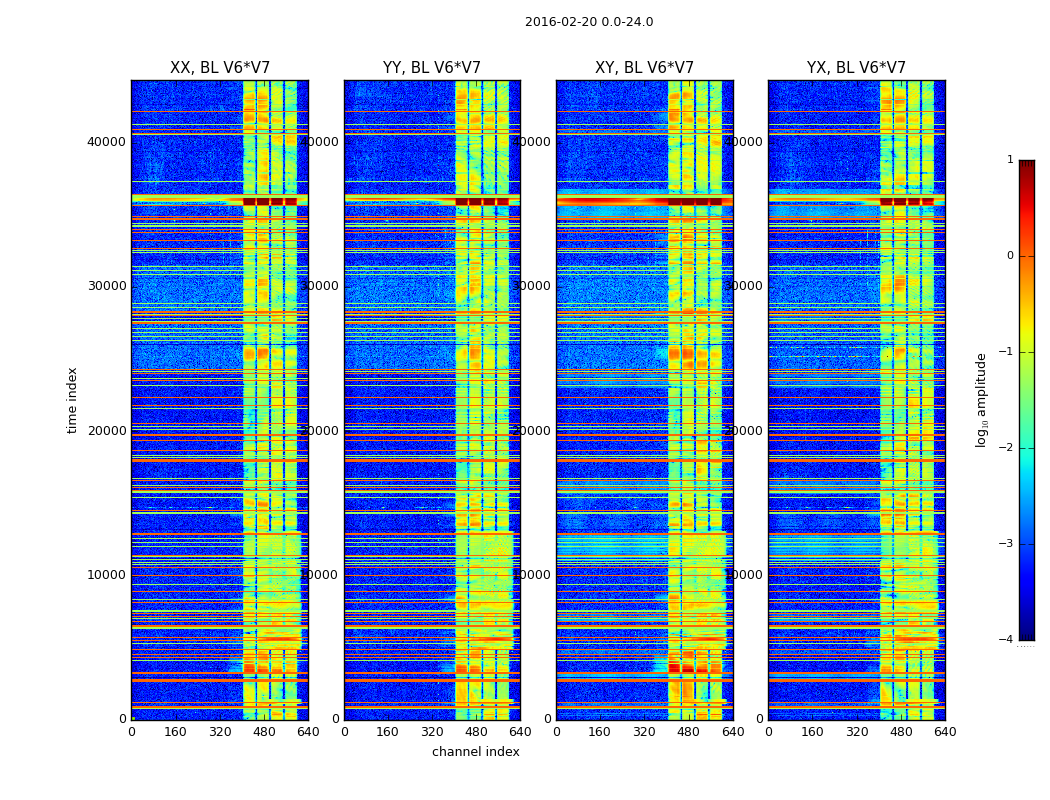Viewport: 1050px width, 800px height.
Task: Select the 'time index' y-axis label
Action: pyautogui.click(x=72, y=400)
